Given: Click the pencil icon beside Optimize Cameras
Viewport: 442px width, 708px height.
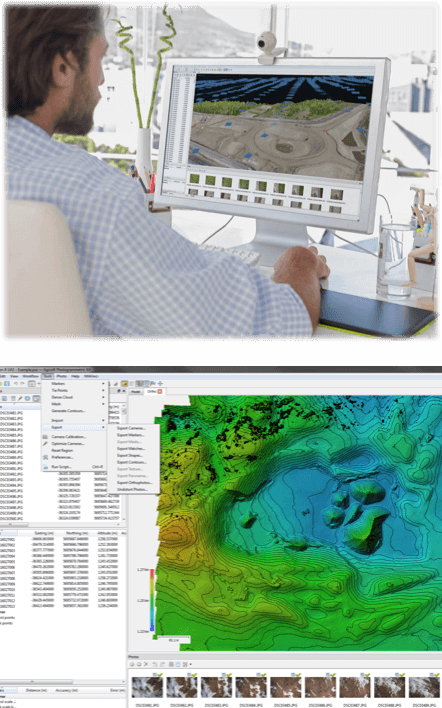Looking at the screenshot, I should 46,443.
